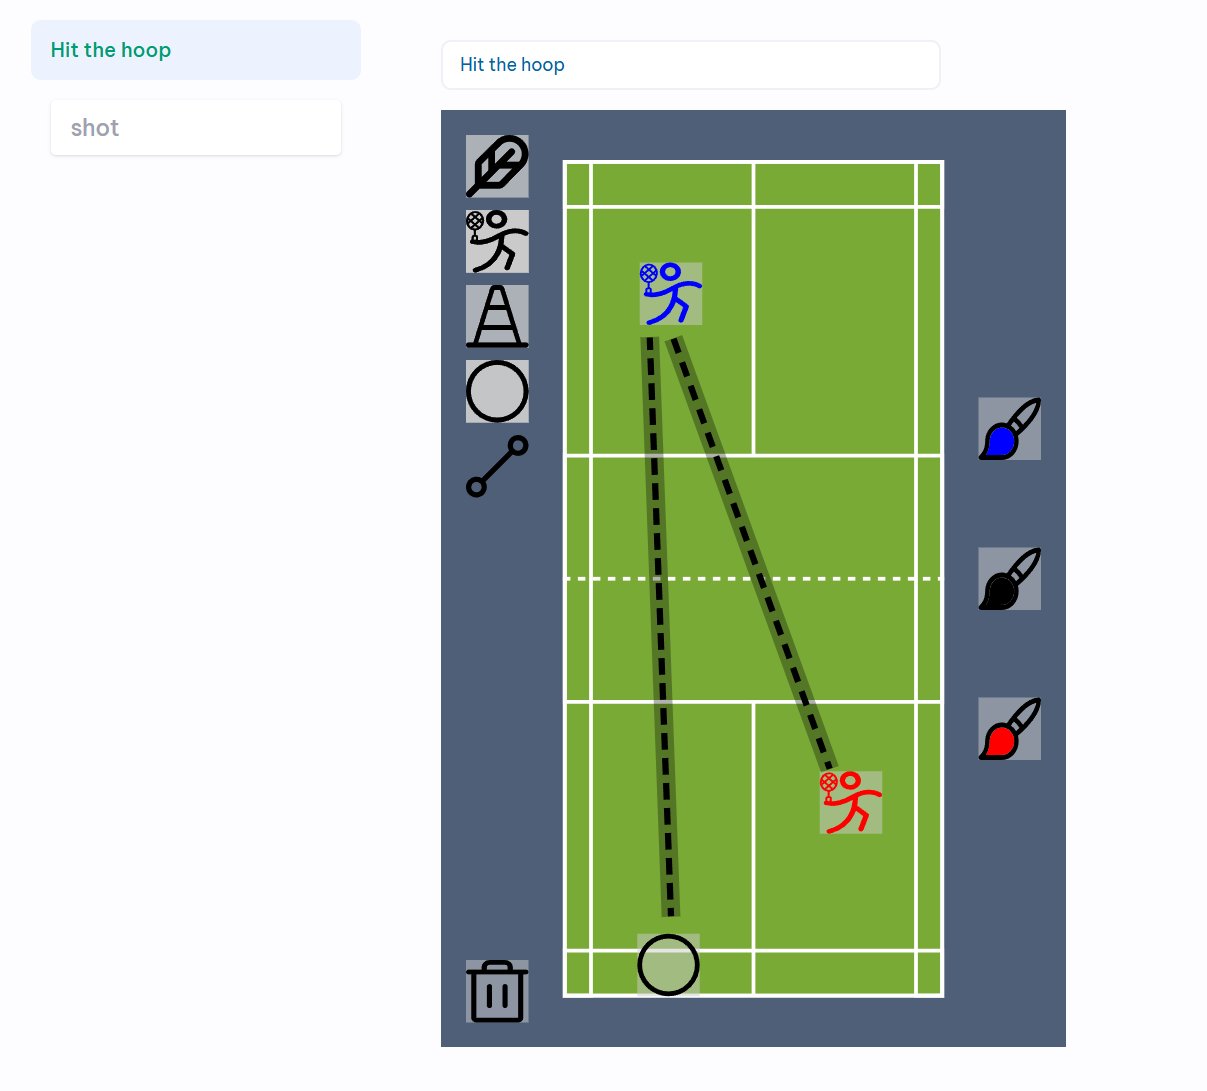Screen dimensions: 1207x1091
Task: Select the blue player on court
Action: [x=671, y=294]
